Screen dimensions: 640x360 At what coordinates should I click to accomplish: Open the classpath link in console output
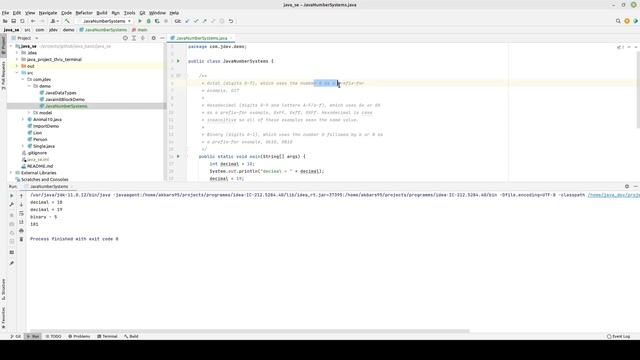(613, 195)
